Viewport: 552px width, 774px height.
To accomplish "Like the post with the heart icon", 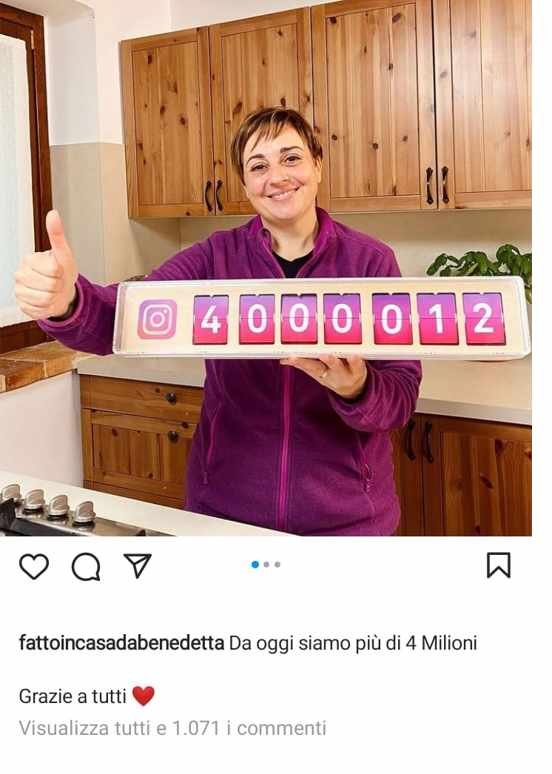I will coord(34,566).
